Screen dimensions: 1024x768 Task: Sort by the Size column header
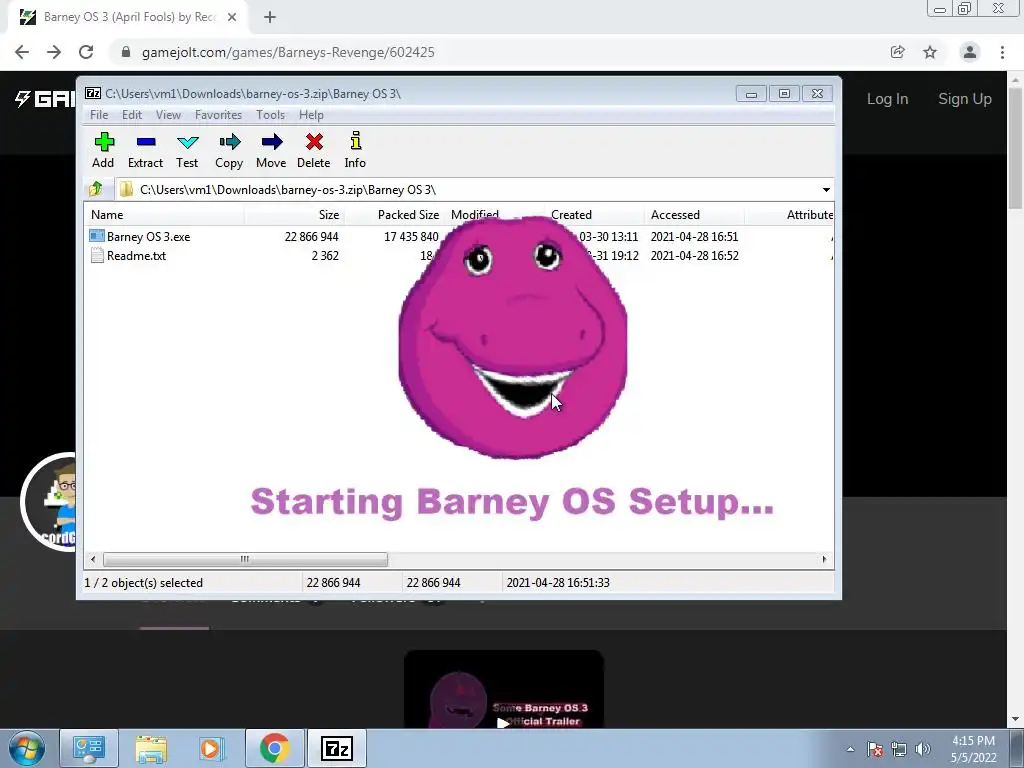pos(295,215)
